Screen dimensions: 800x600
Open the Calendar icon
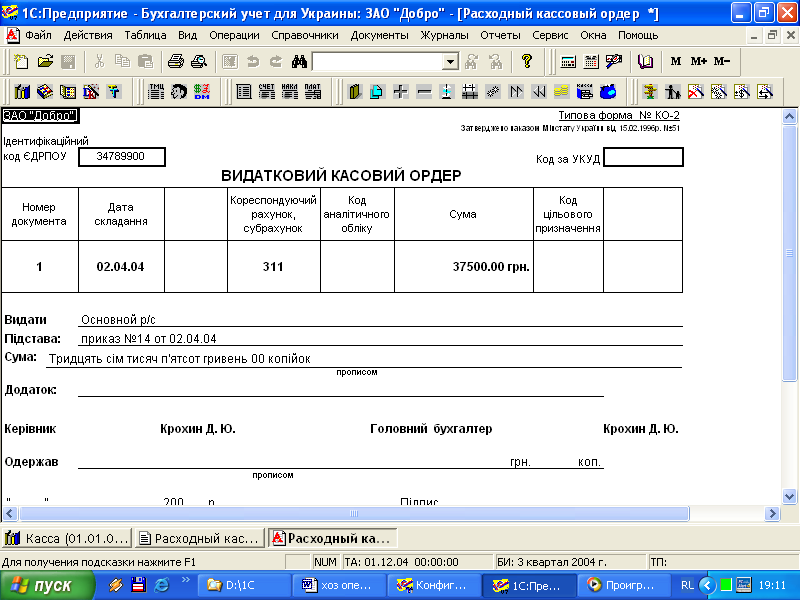(591, 62)
